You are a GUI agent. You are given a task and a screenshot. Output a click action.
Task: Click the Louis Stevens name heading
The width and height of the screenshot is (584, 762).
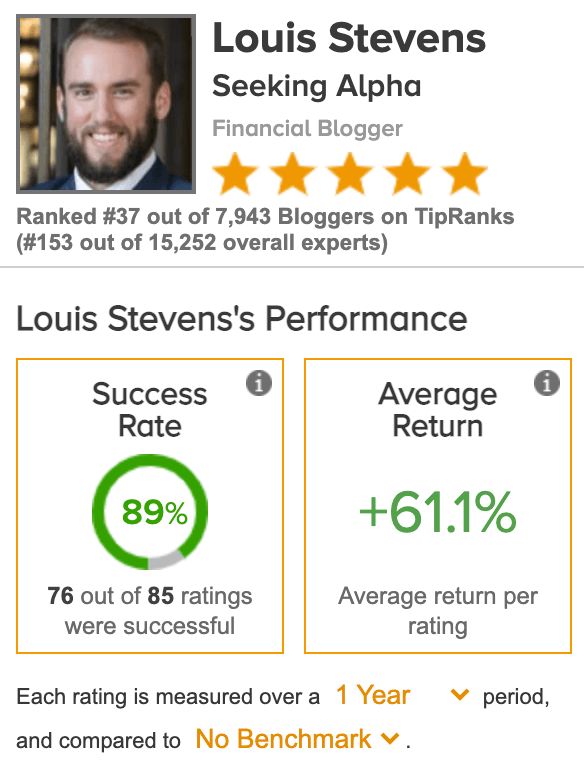[x=349, y=38]
